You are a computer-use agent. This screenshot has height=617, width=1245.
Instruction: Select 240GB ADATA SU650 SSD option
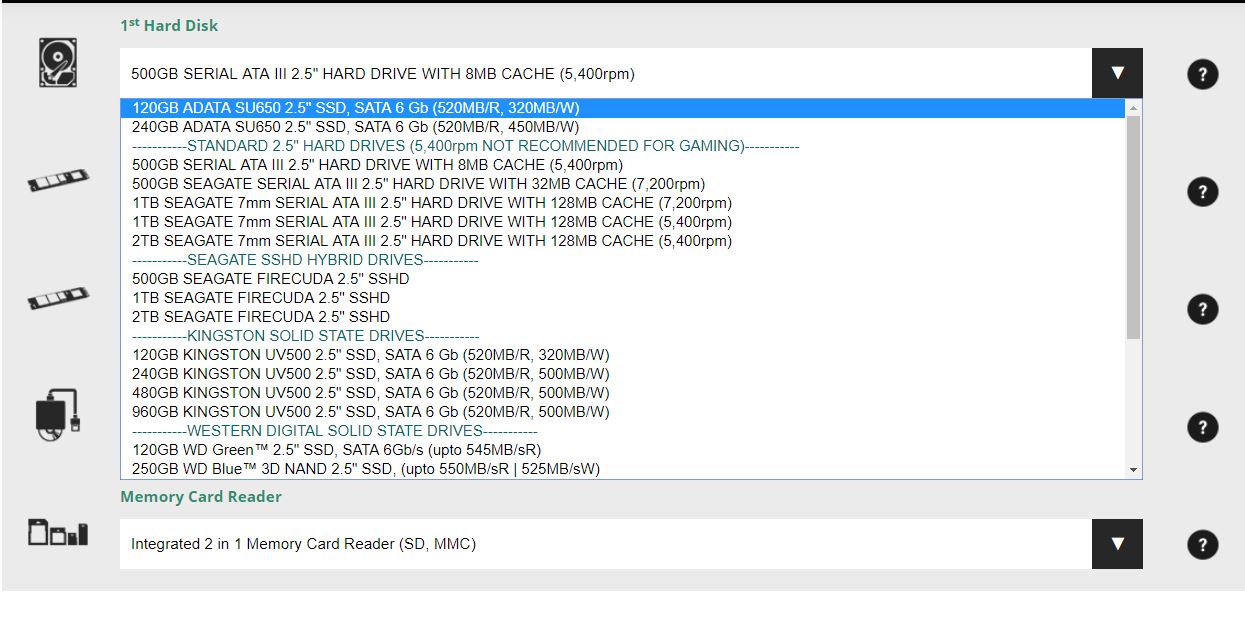click(622, 127)
